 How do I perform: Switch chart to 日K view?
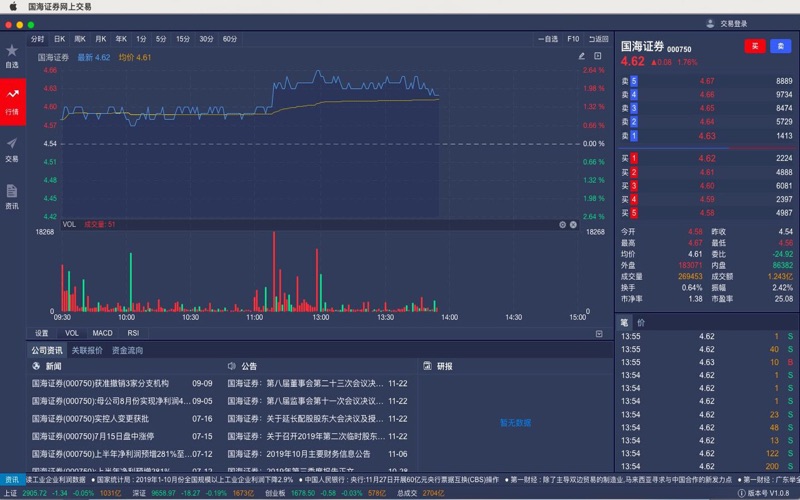tap(60, 39)
